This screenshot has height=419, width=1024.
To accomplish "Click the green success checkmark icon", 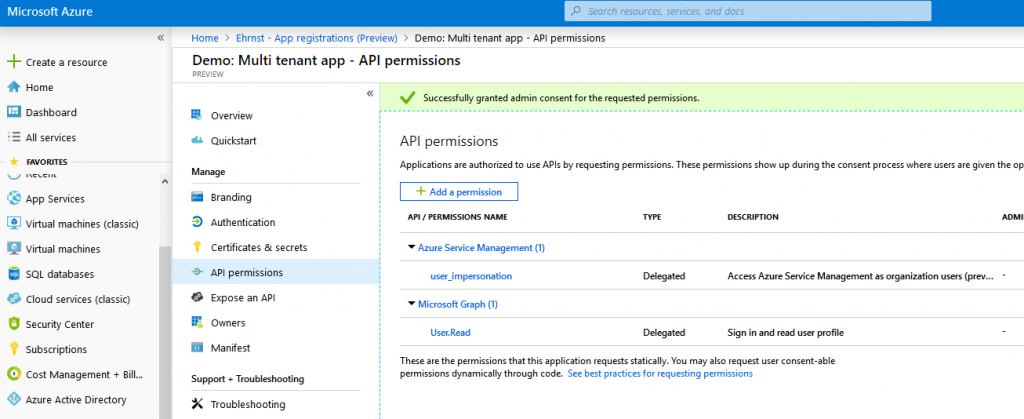I will (x=408, y=98).
